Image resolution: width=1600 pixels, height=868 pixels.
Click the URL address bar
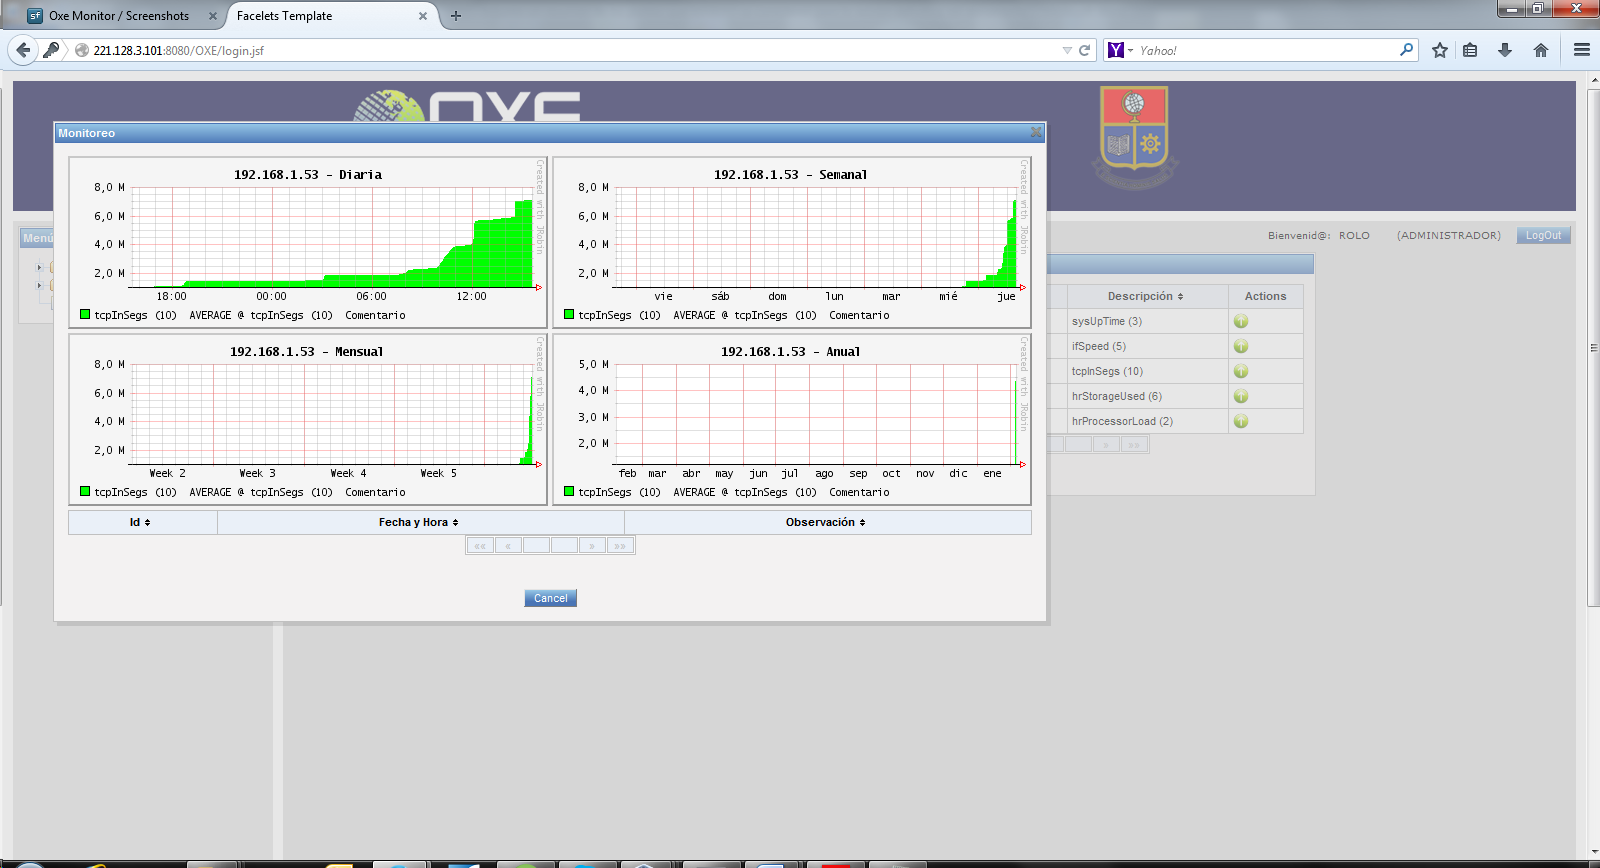(x=570, y=50)
